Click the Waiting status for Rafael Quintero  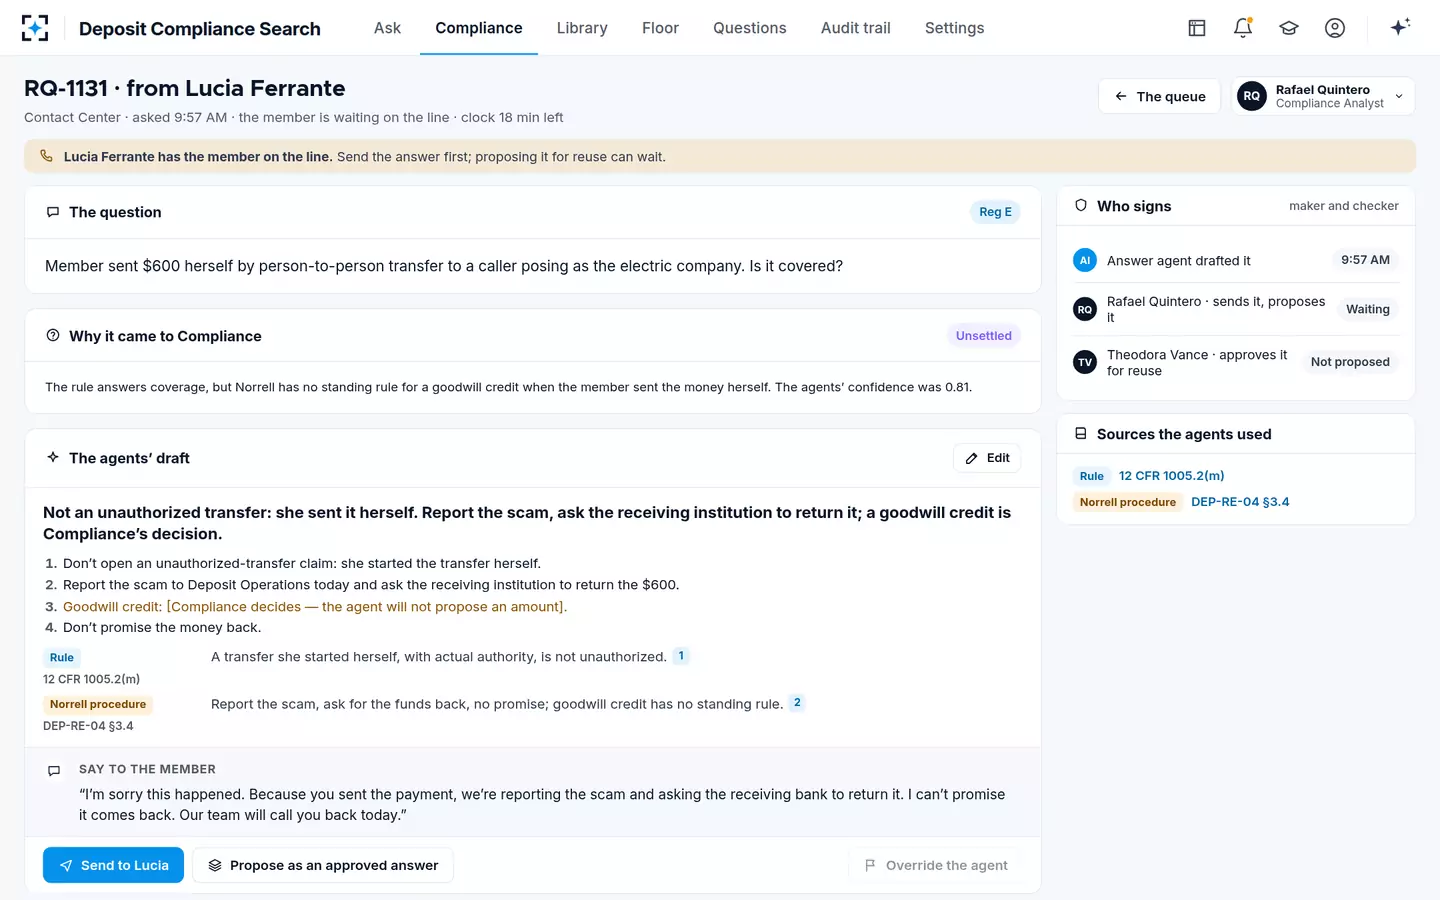pyautogui.click(x=1368, y=309)
